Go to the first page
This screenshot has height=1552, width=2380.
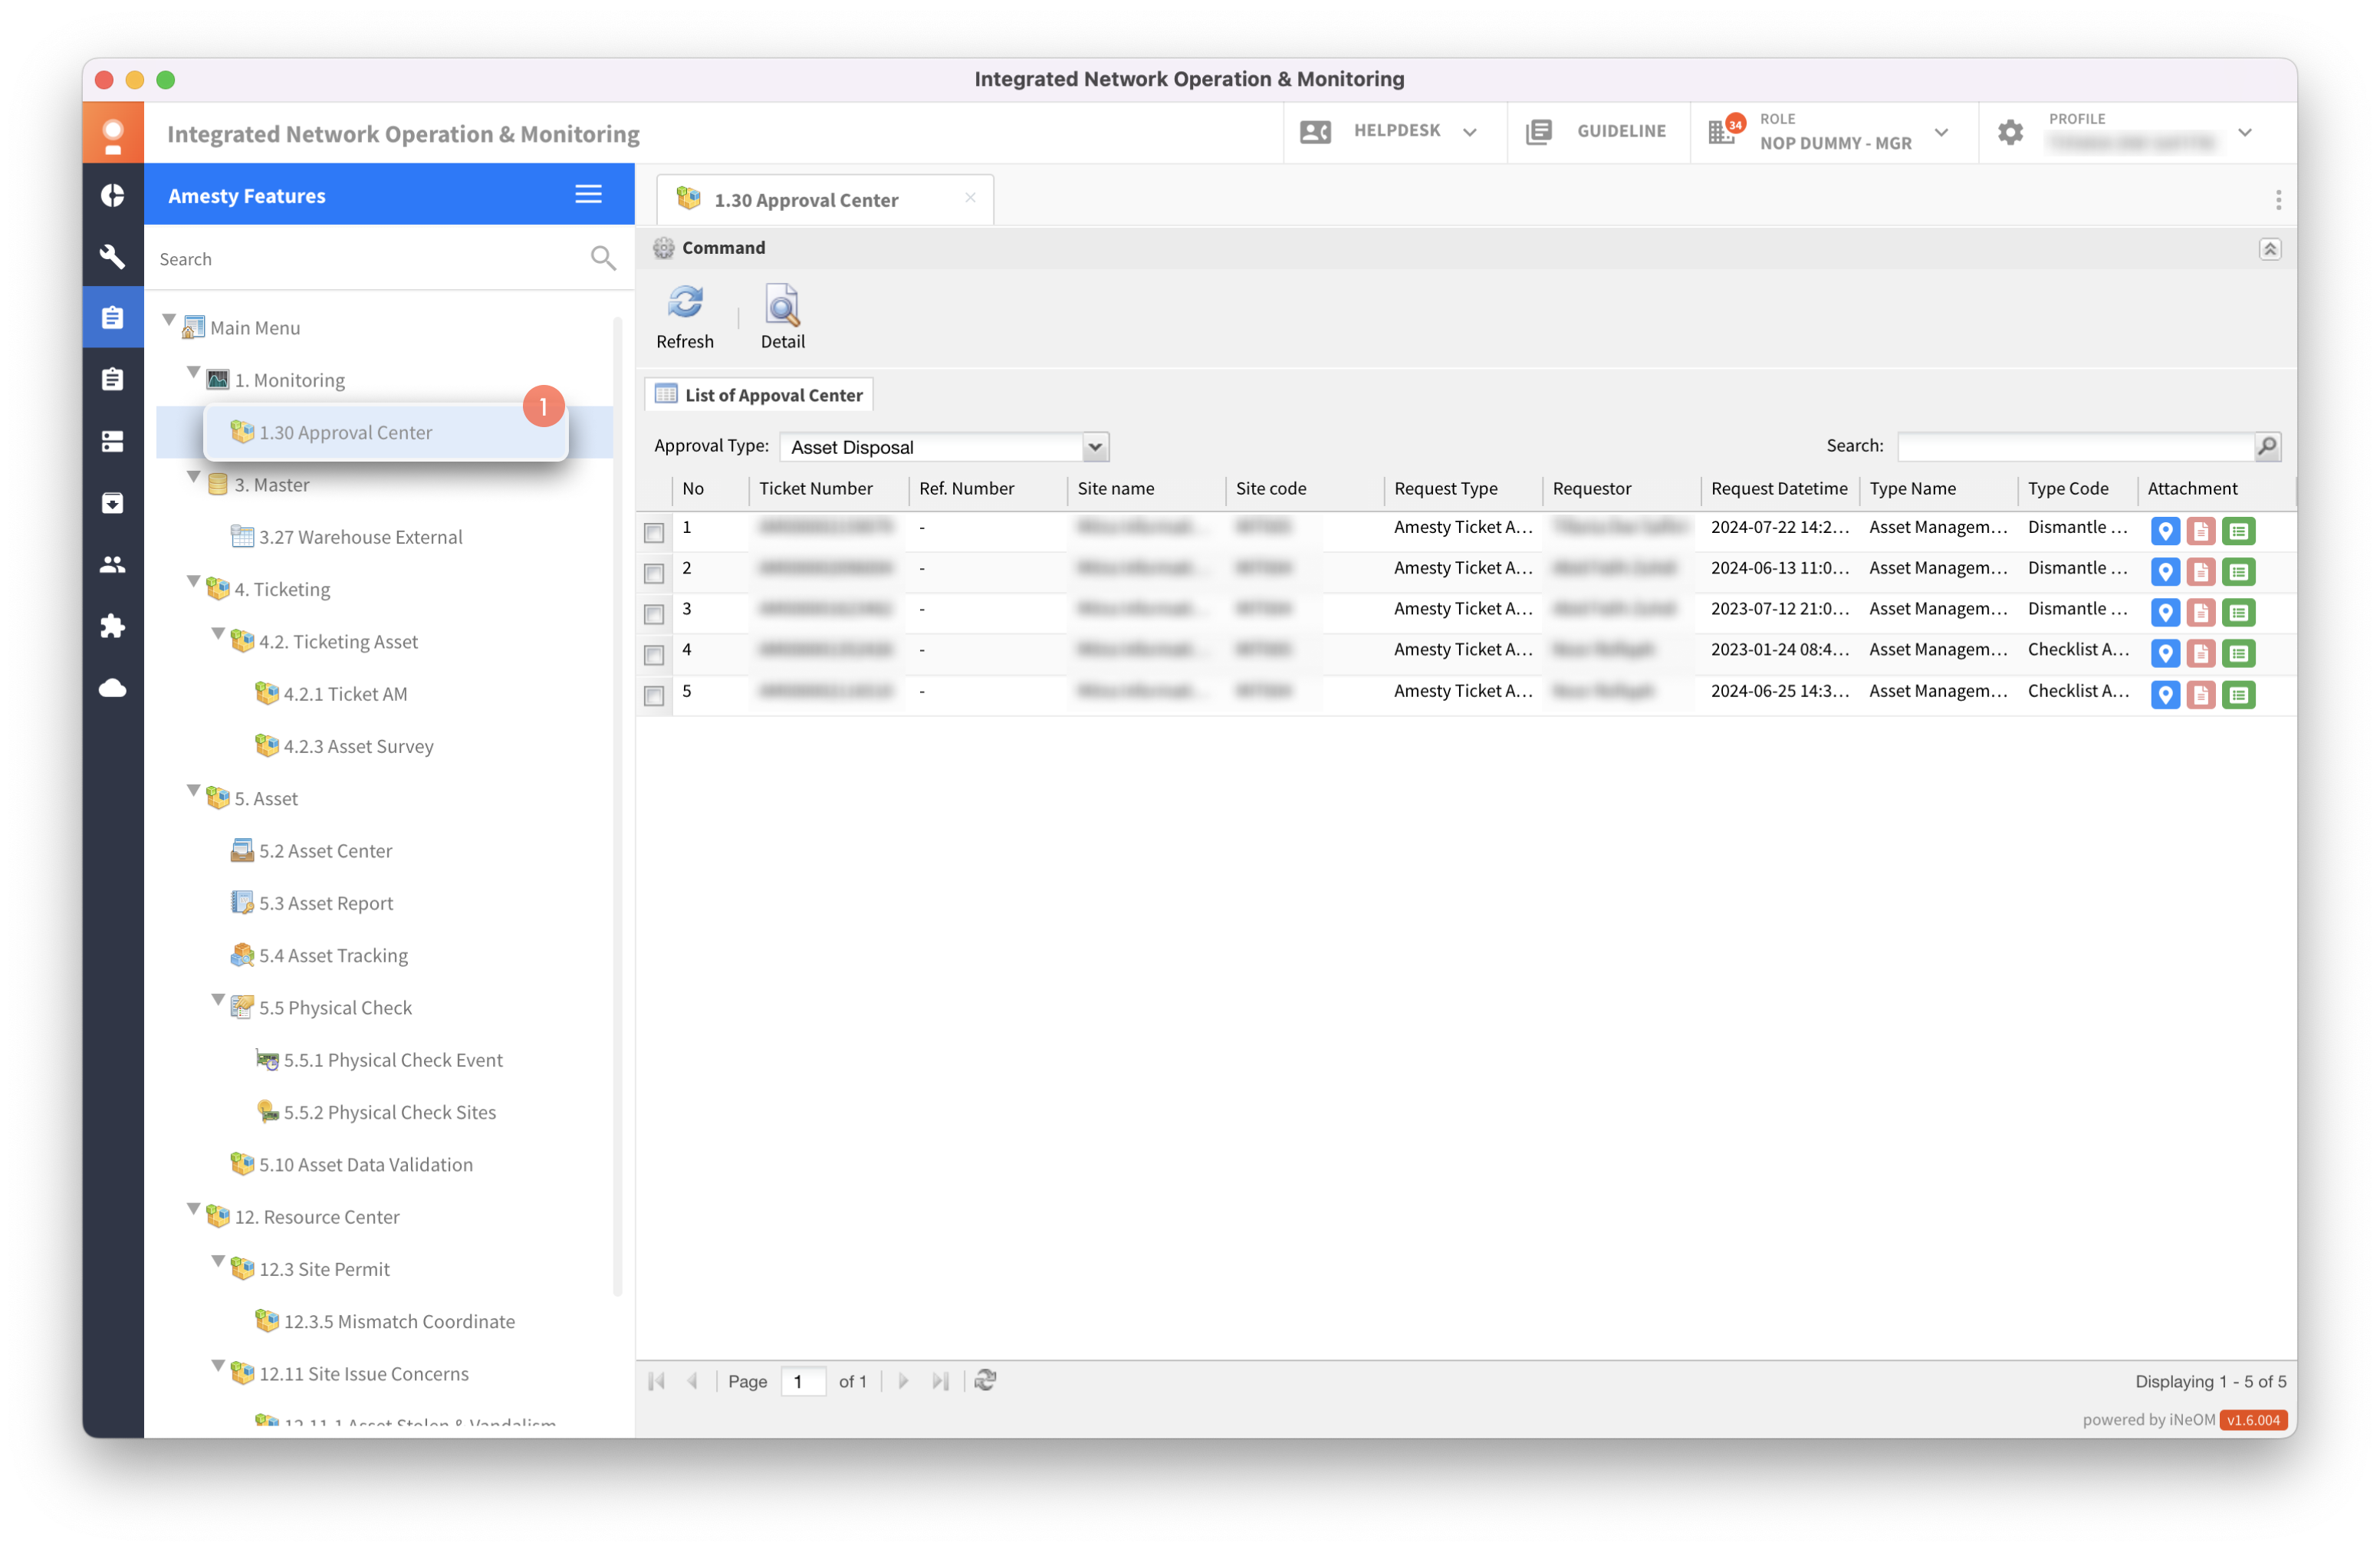click(657, 1381)
